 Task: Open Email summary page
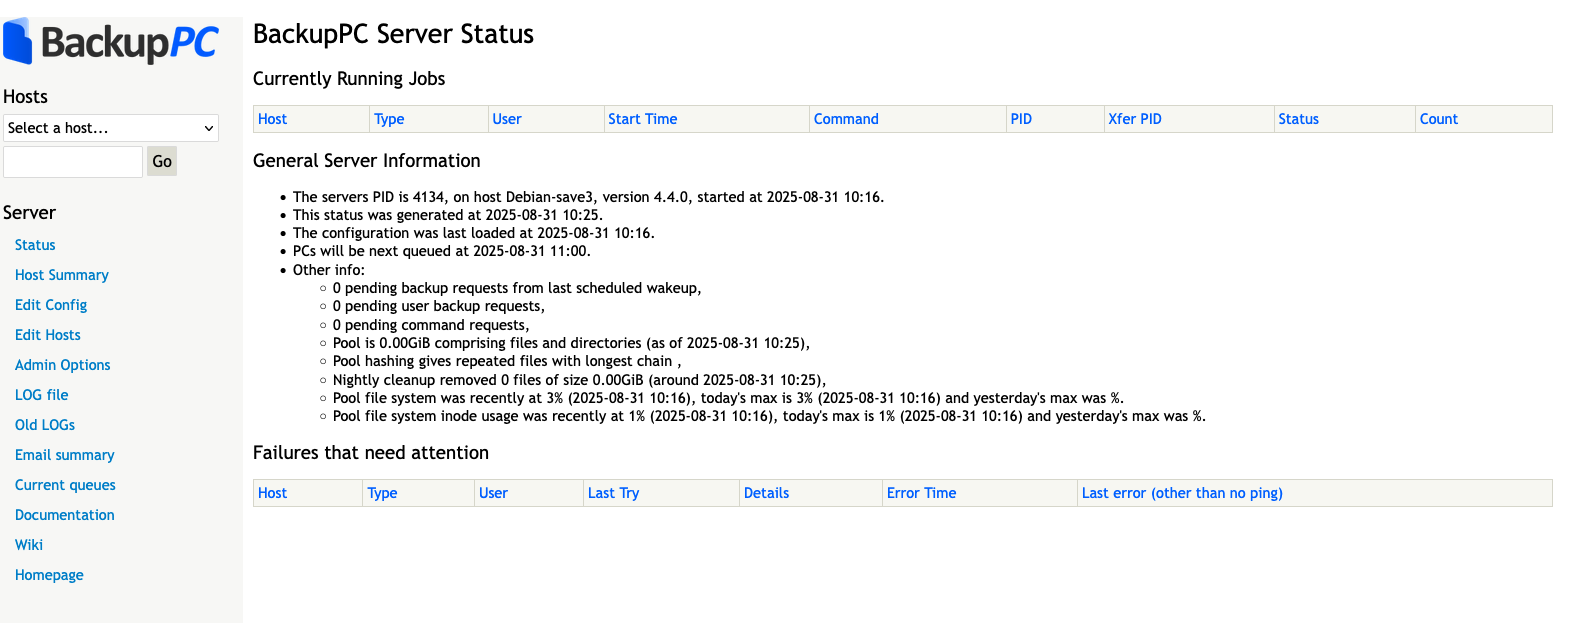coord(65,455)
